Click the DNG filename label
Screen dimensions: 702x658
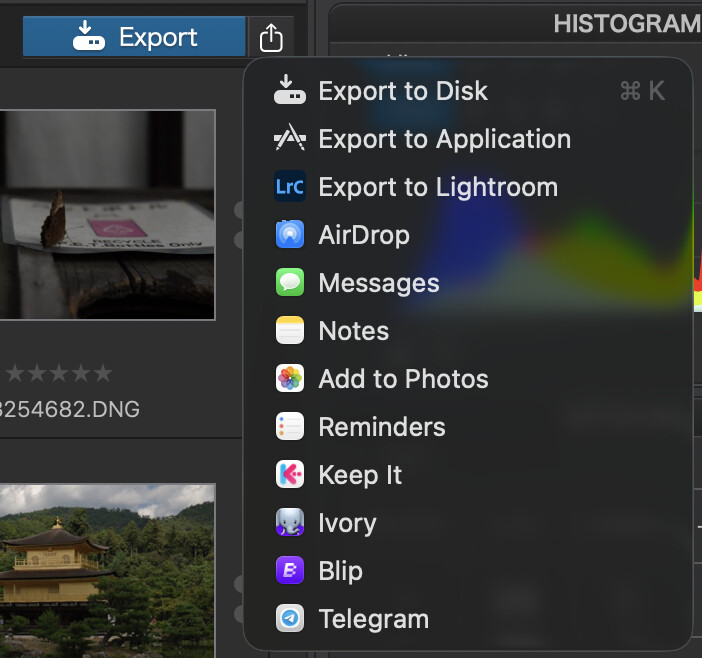(70, 409)
